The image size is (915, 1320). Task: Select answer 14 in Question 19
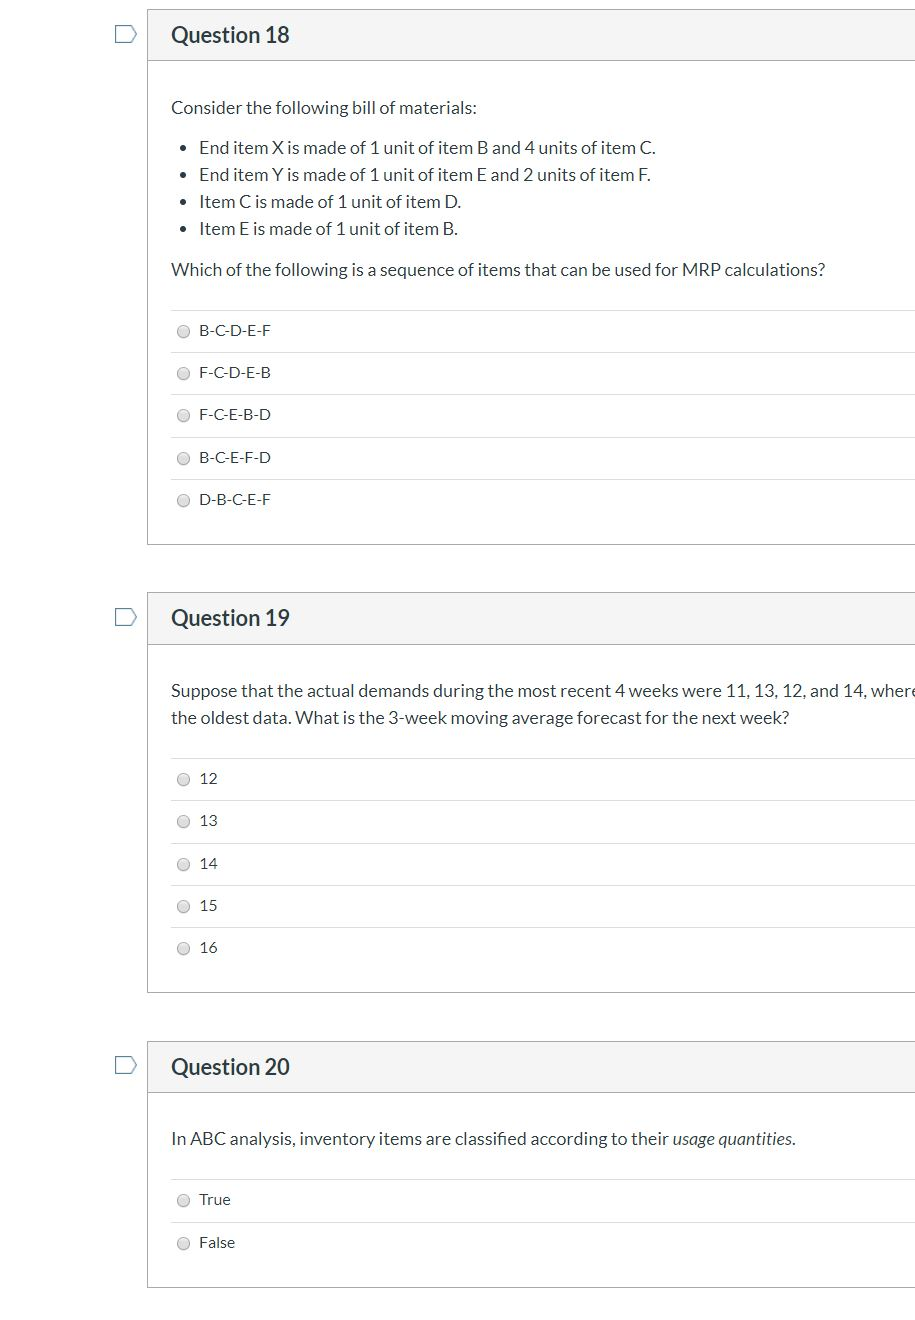183,863
